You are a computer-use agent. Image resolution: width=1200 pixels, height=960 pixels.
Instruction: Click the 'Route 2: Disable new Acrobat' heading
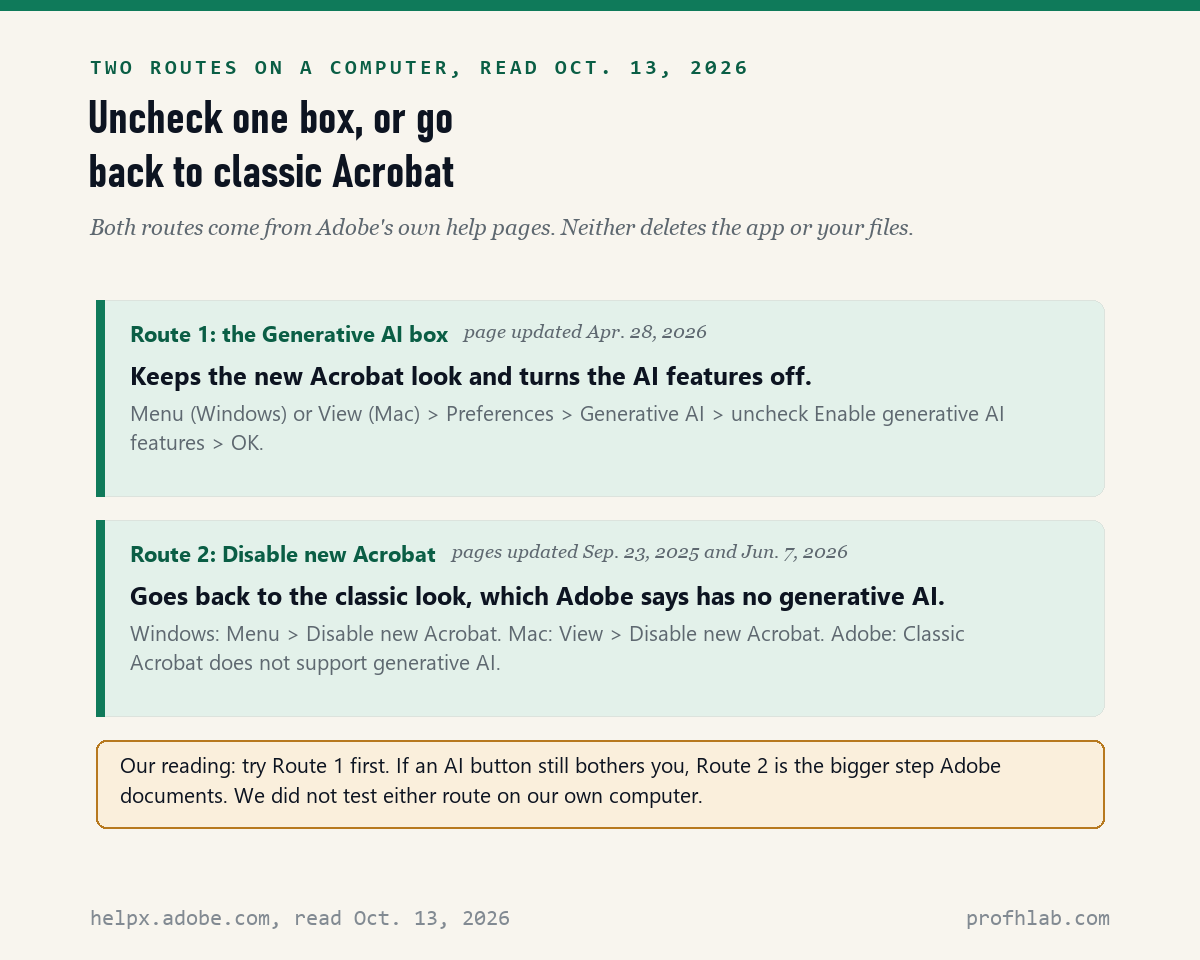pos(283,555)
